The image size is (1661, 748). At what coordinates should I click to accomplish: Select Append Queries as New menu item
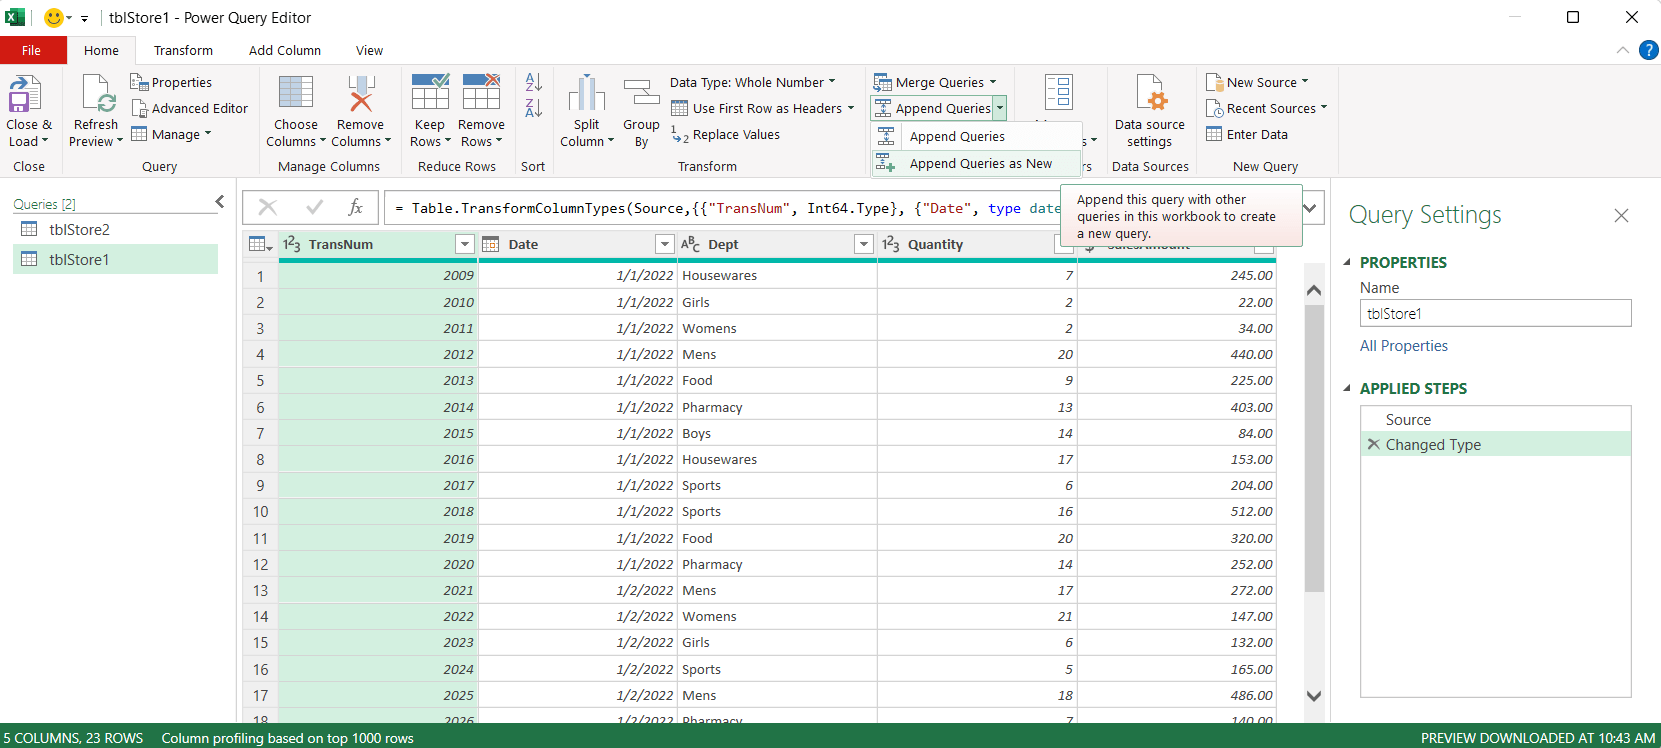[x=980, y=163]
